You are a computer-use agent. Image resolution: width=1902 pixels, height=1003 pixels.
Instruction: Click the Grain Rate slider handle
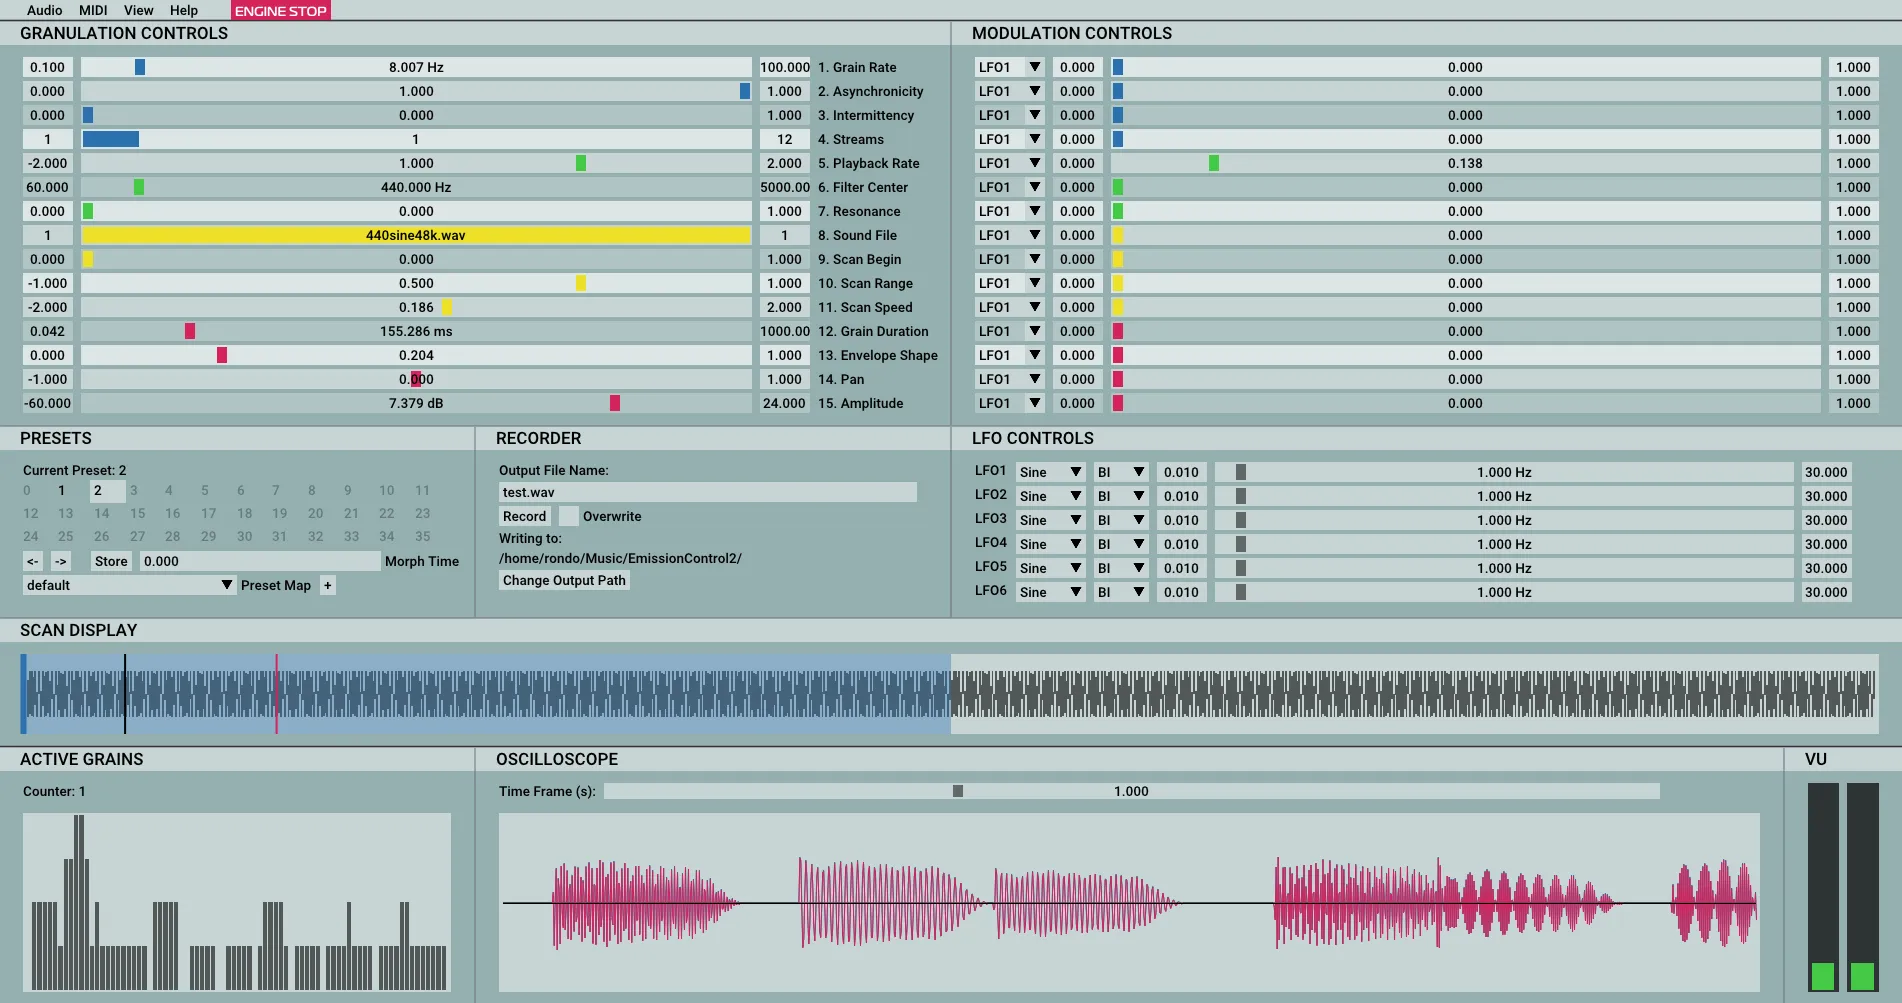pyautogui.click(x=140, y=67)
